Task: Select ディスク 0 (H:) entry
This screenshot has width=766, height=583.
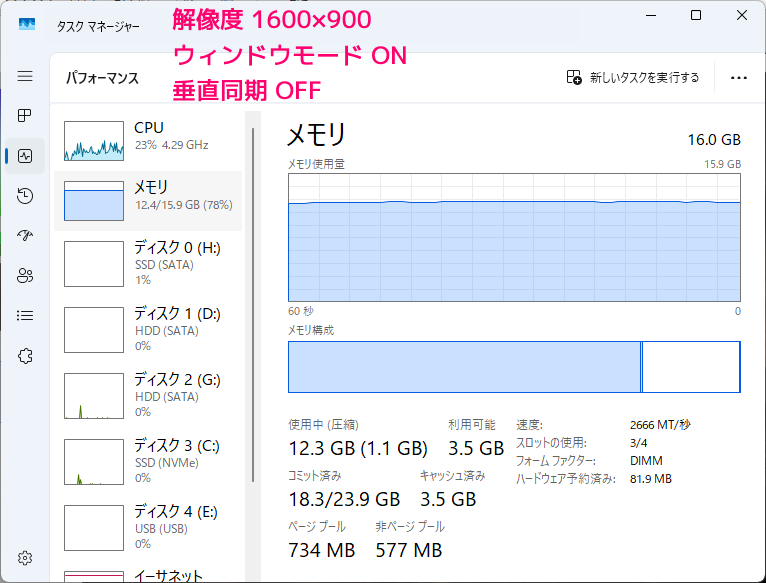Action: [148, 264]
